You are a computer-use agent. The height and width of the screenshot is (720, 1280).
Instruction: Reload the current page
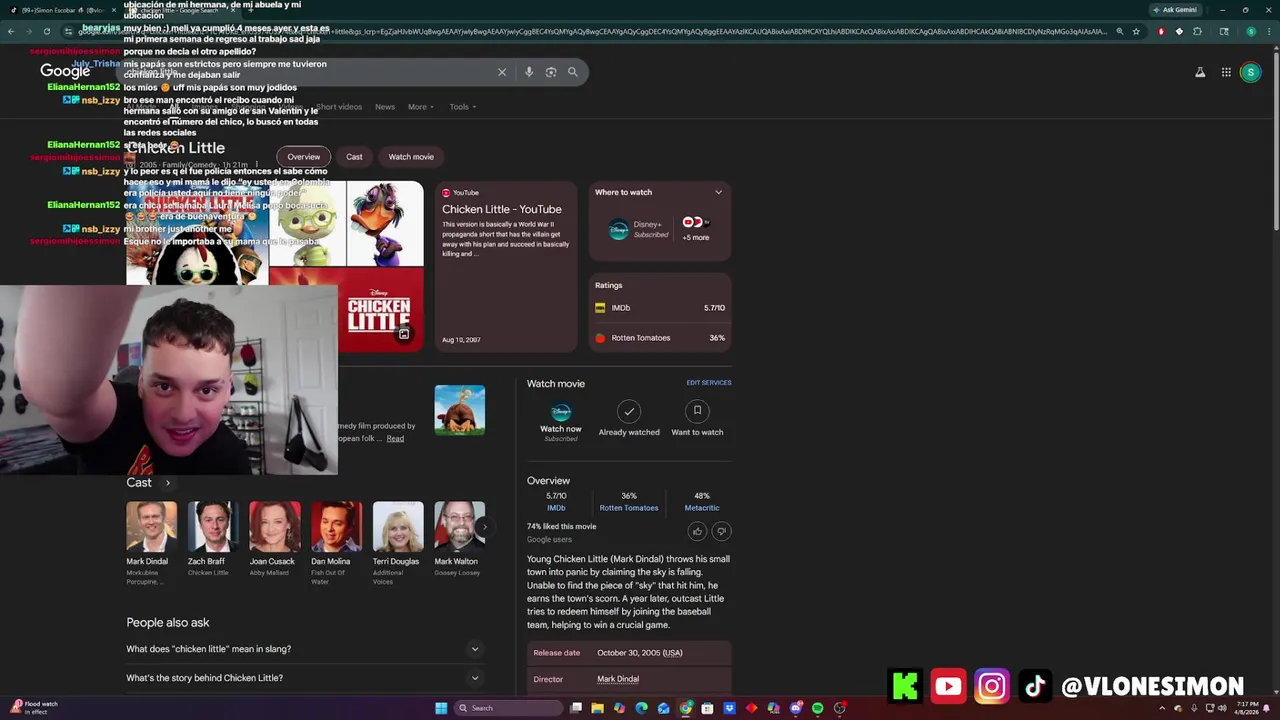46,31
